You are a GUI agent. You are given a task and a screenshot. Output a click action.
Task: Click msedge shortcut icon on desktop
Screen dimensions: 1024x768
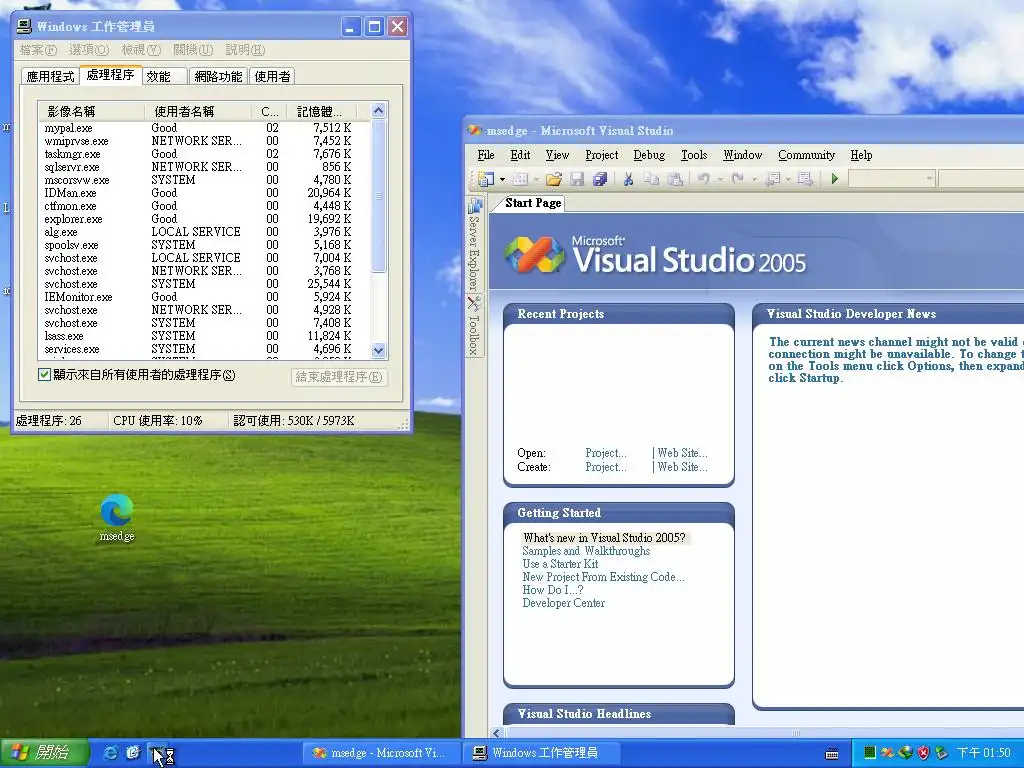117,518
